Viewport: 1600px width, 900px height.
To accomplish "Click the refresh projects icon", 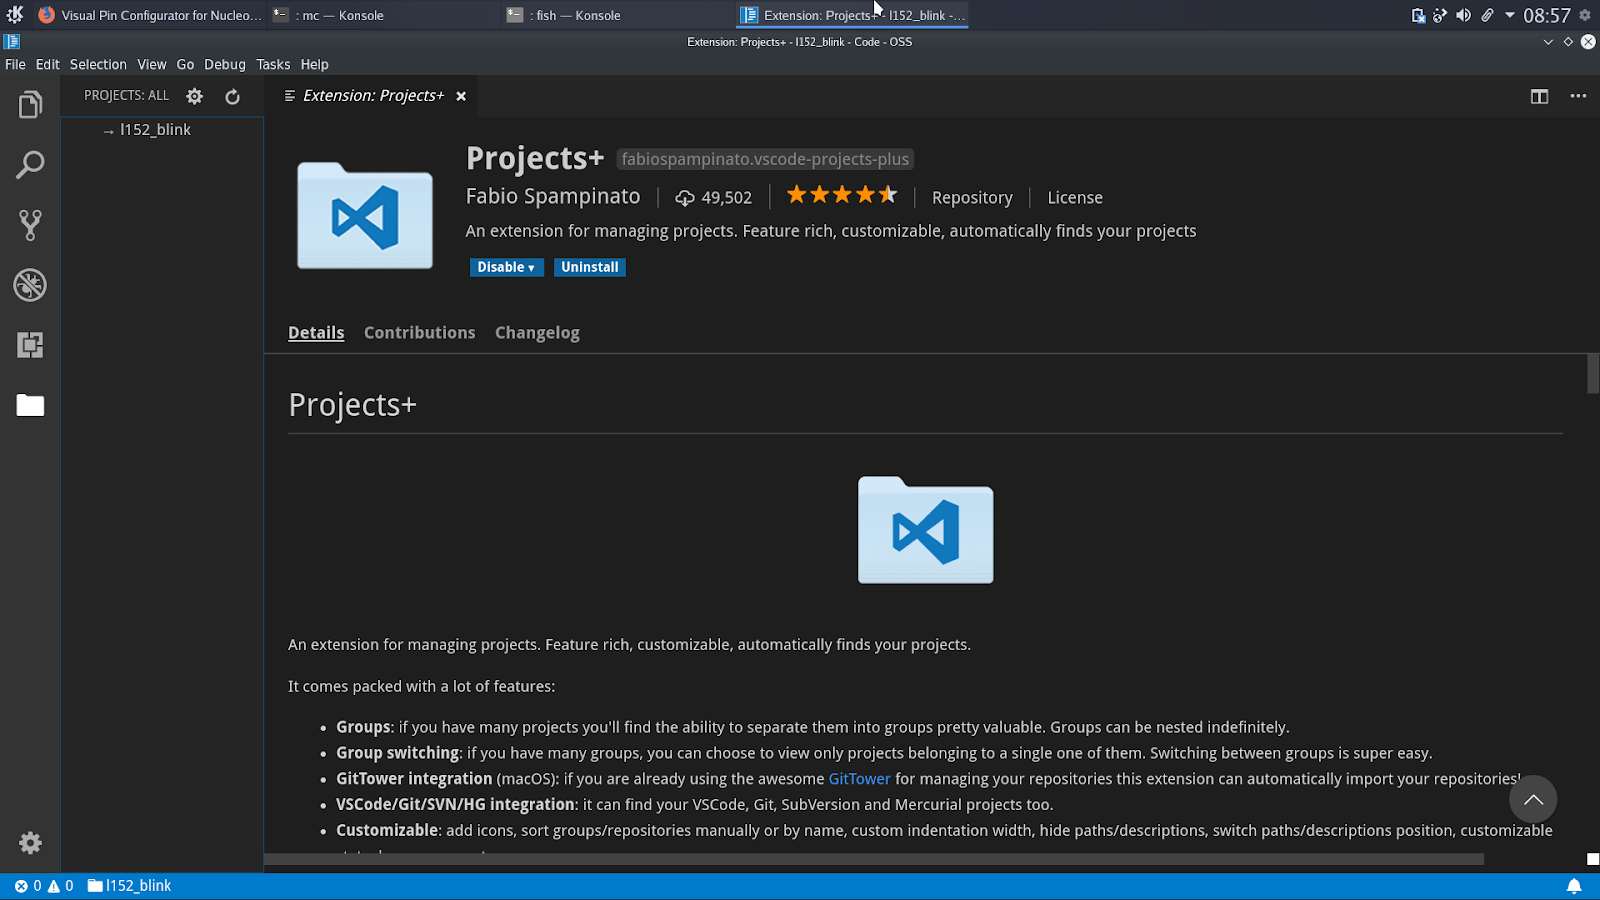I will tap(232, 97).
